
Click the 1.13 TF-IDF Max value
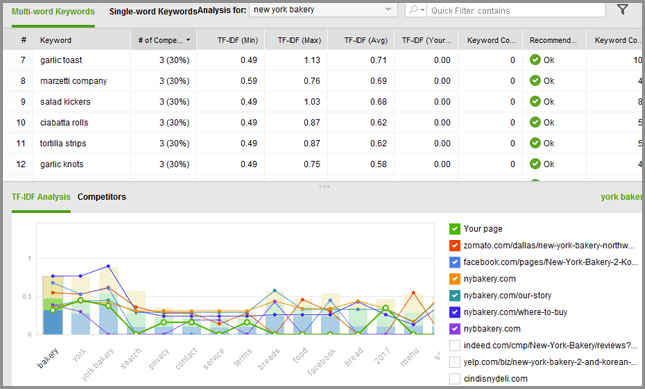click(x=312, y=60)
